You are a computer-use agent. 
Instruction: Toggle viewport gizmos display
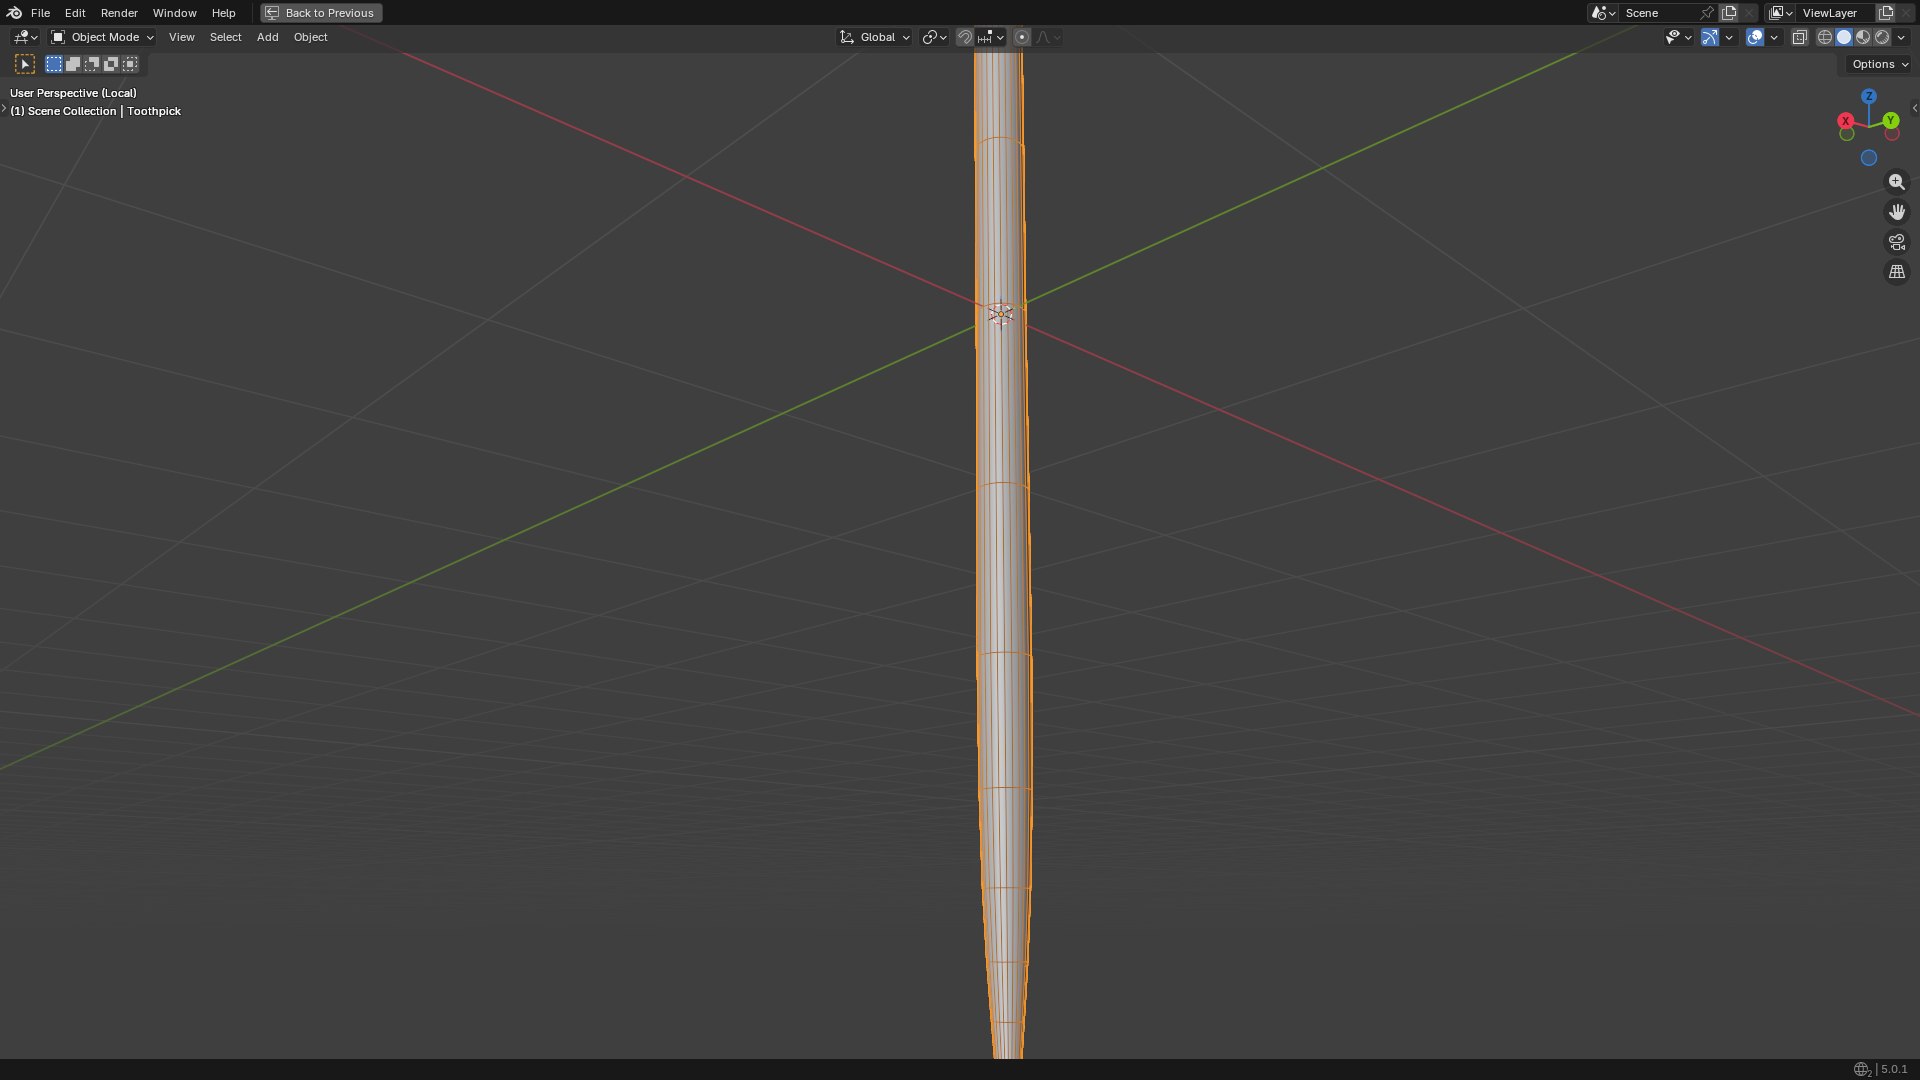1710,37
